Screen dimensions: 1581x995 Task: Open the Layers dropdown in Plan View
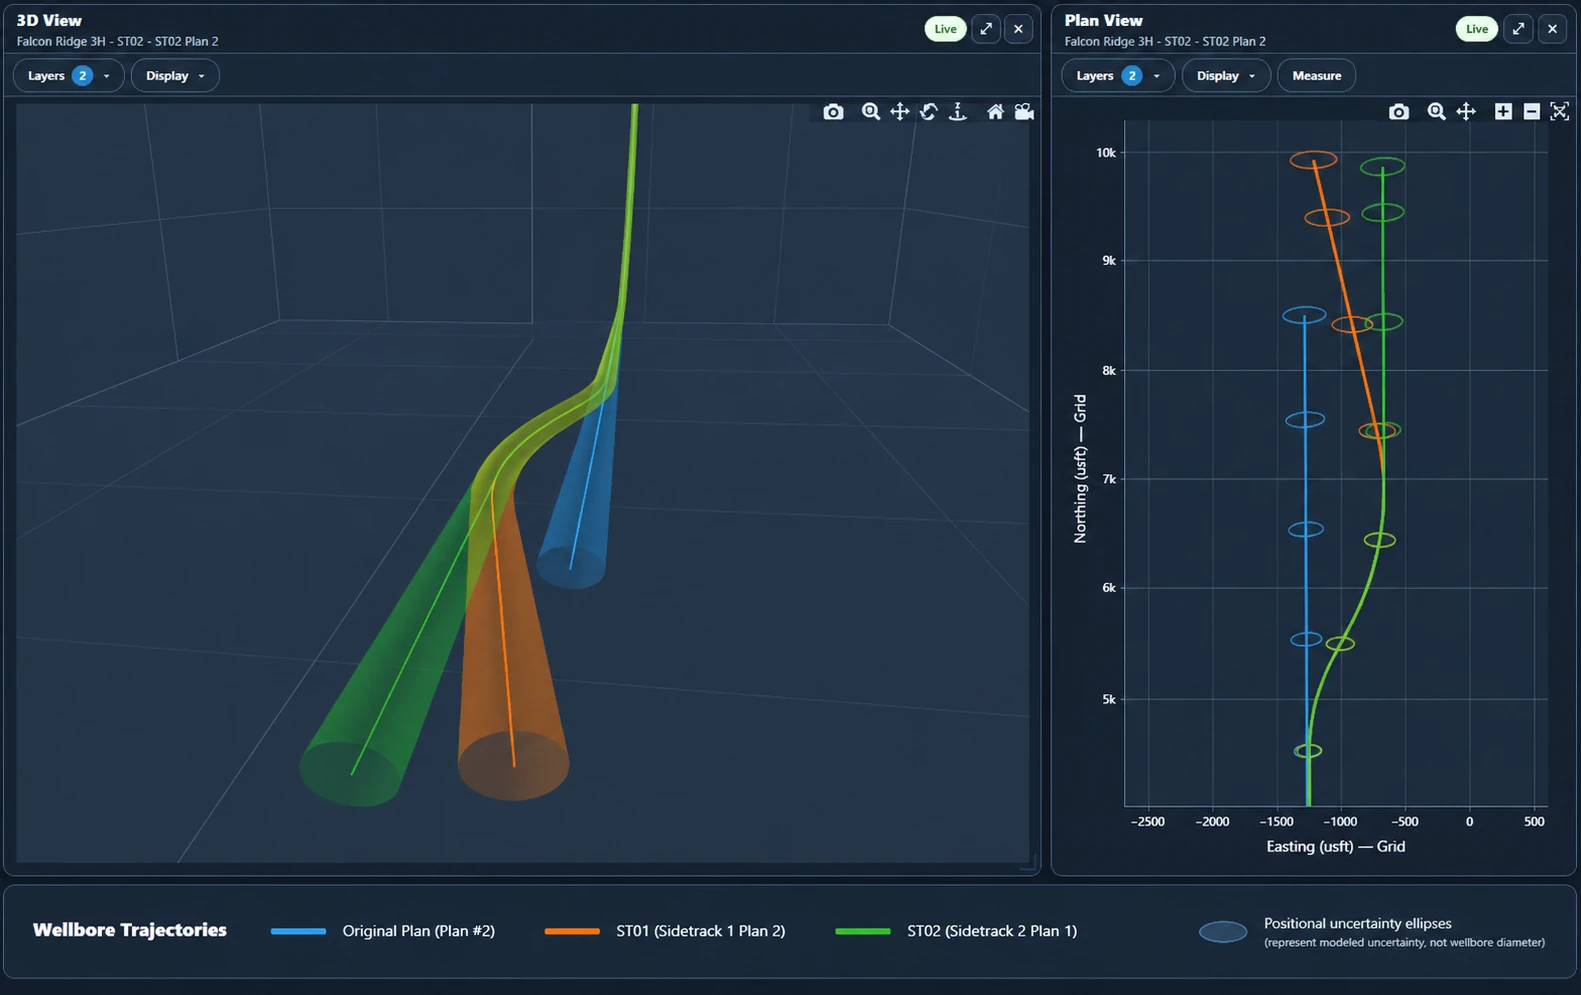(x=1119, y=76)
